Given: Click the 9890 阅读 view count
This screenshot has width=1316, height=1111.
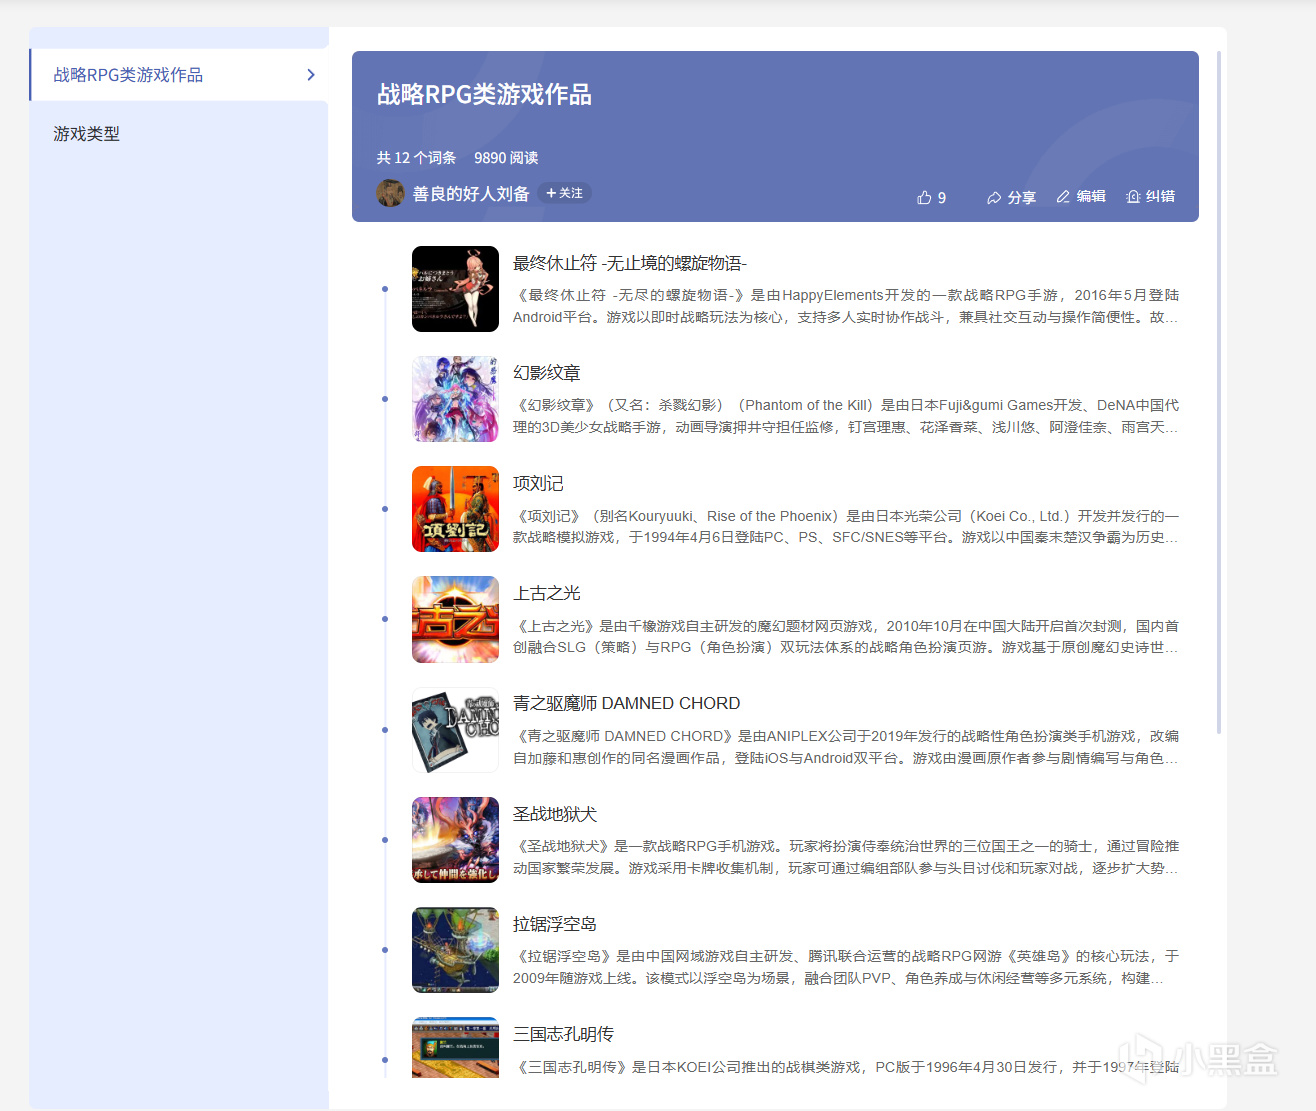Looking at the screenshot, I should click(506, 158).
